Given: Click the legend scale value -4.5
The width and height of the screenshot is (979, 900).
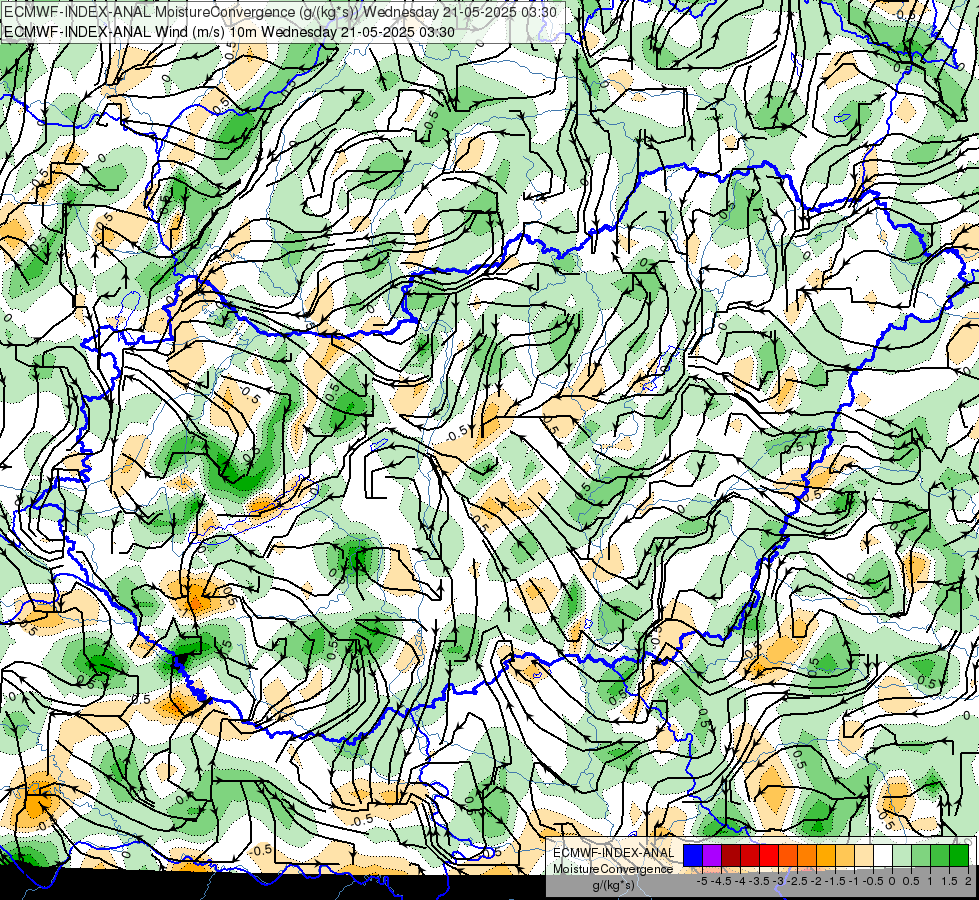Looking at the screenshot, I should coord(722,881).
